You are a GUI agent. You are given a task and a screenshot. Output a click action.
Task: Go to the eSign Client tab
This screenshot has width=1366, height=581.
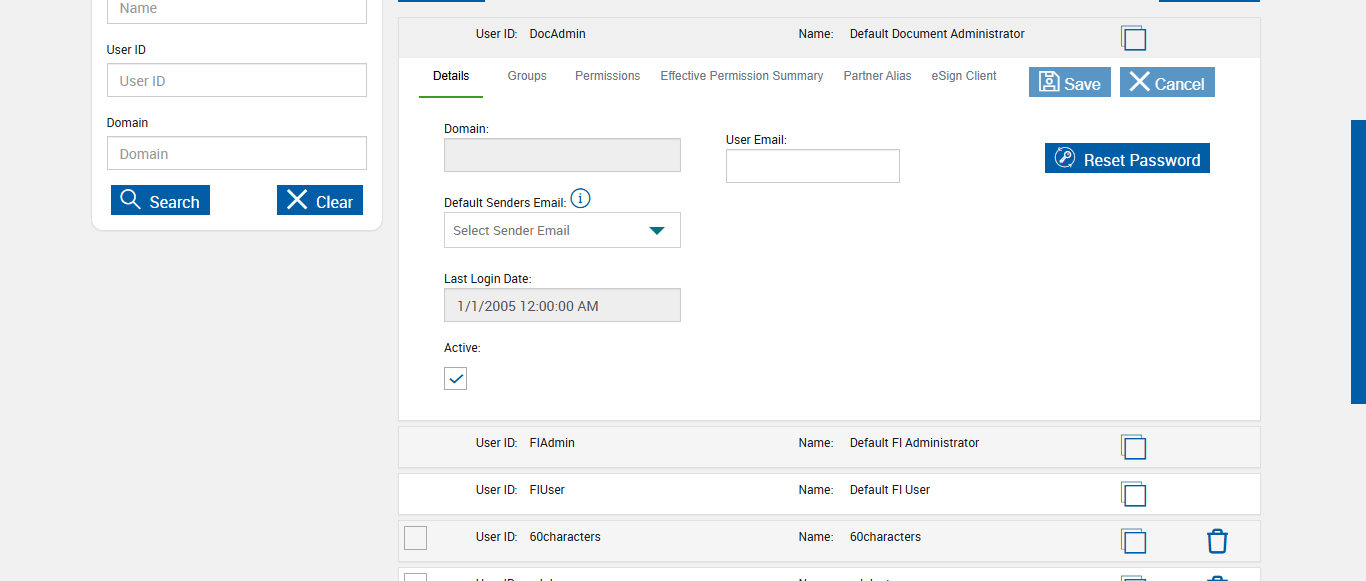[x=964, y=76]
